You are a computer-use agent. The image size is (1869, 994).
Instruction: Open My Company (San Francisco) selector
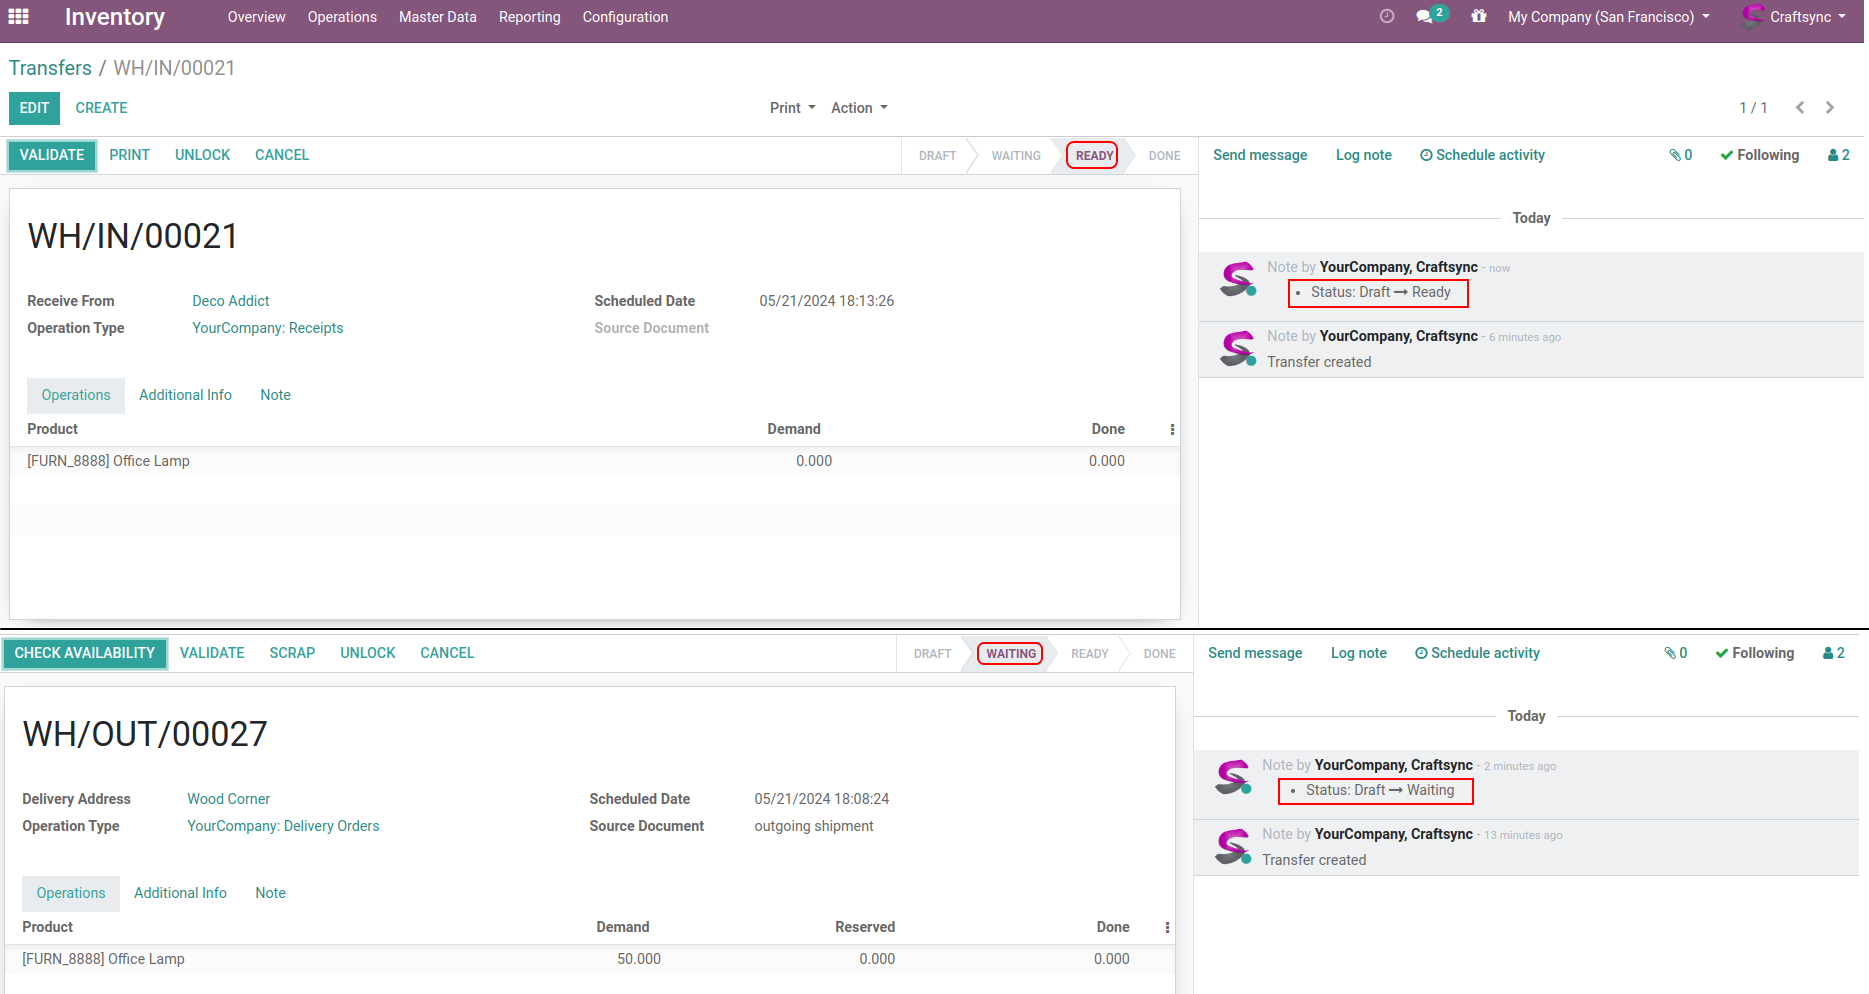click(1608, 17)
